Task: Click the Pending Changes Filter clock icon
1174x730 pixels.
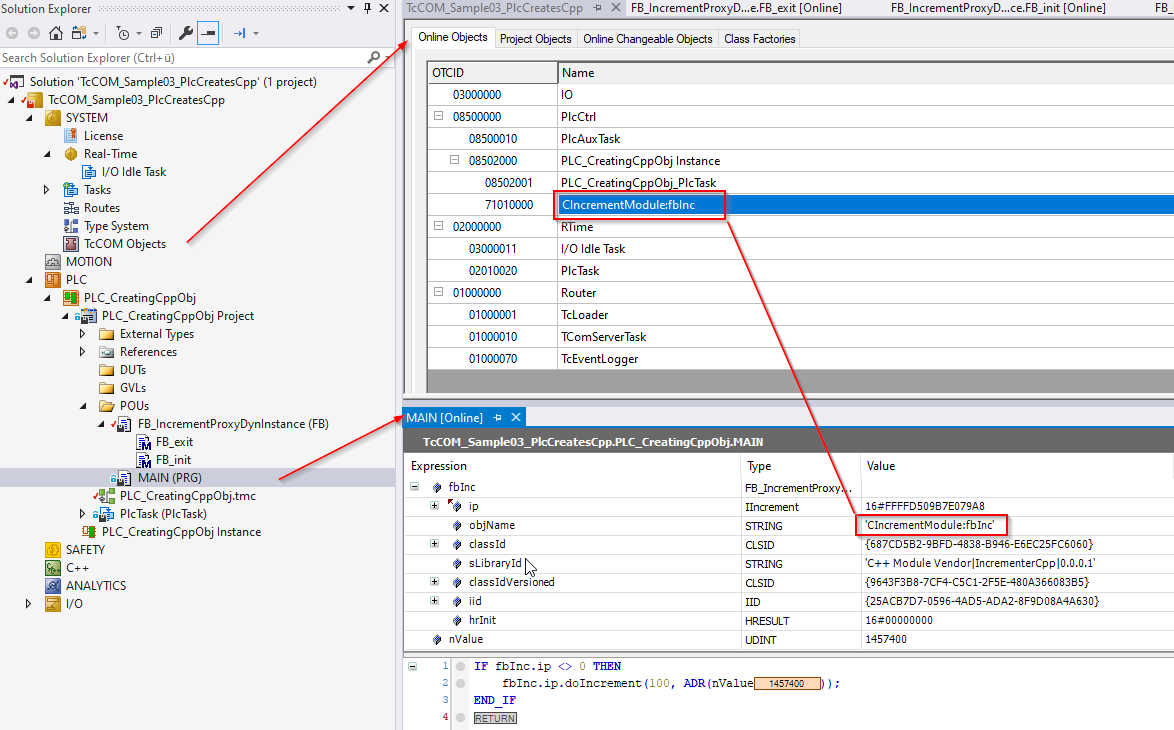Action: pos(124,33)
